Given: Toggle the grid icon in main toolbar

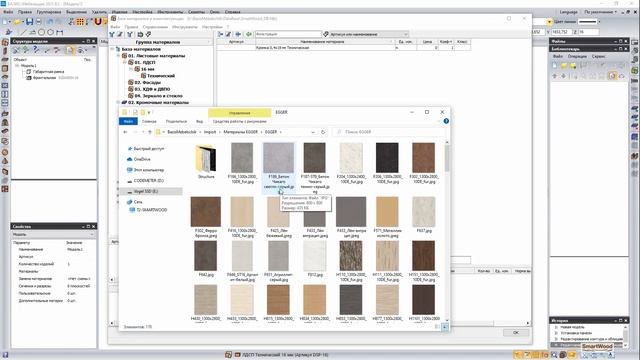Looking at the screenshot, I should 80,22.
